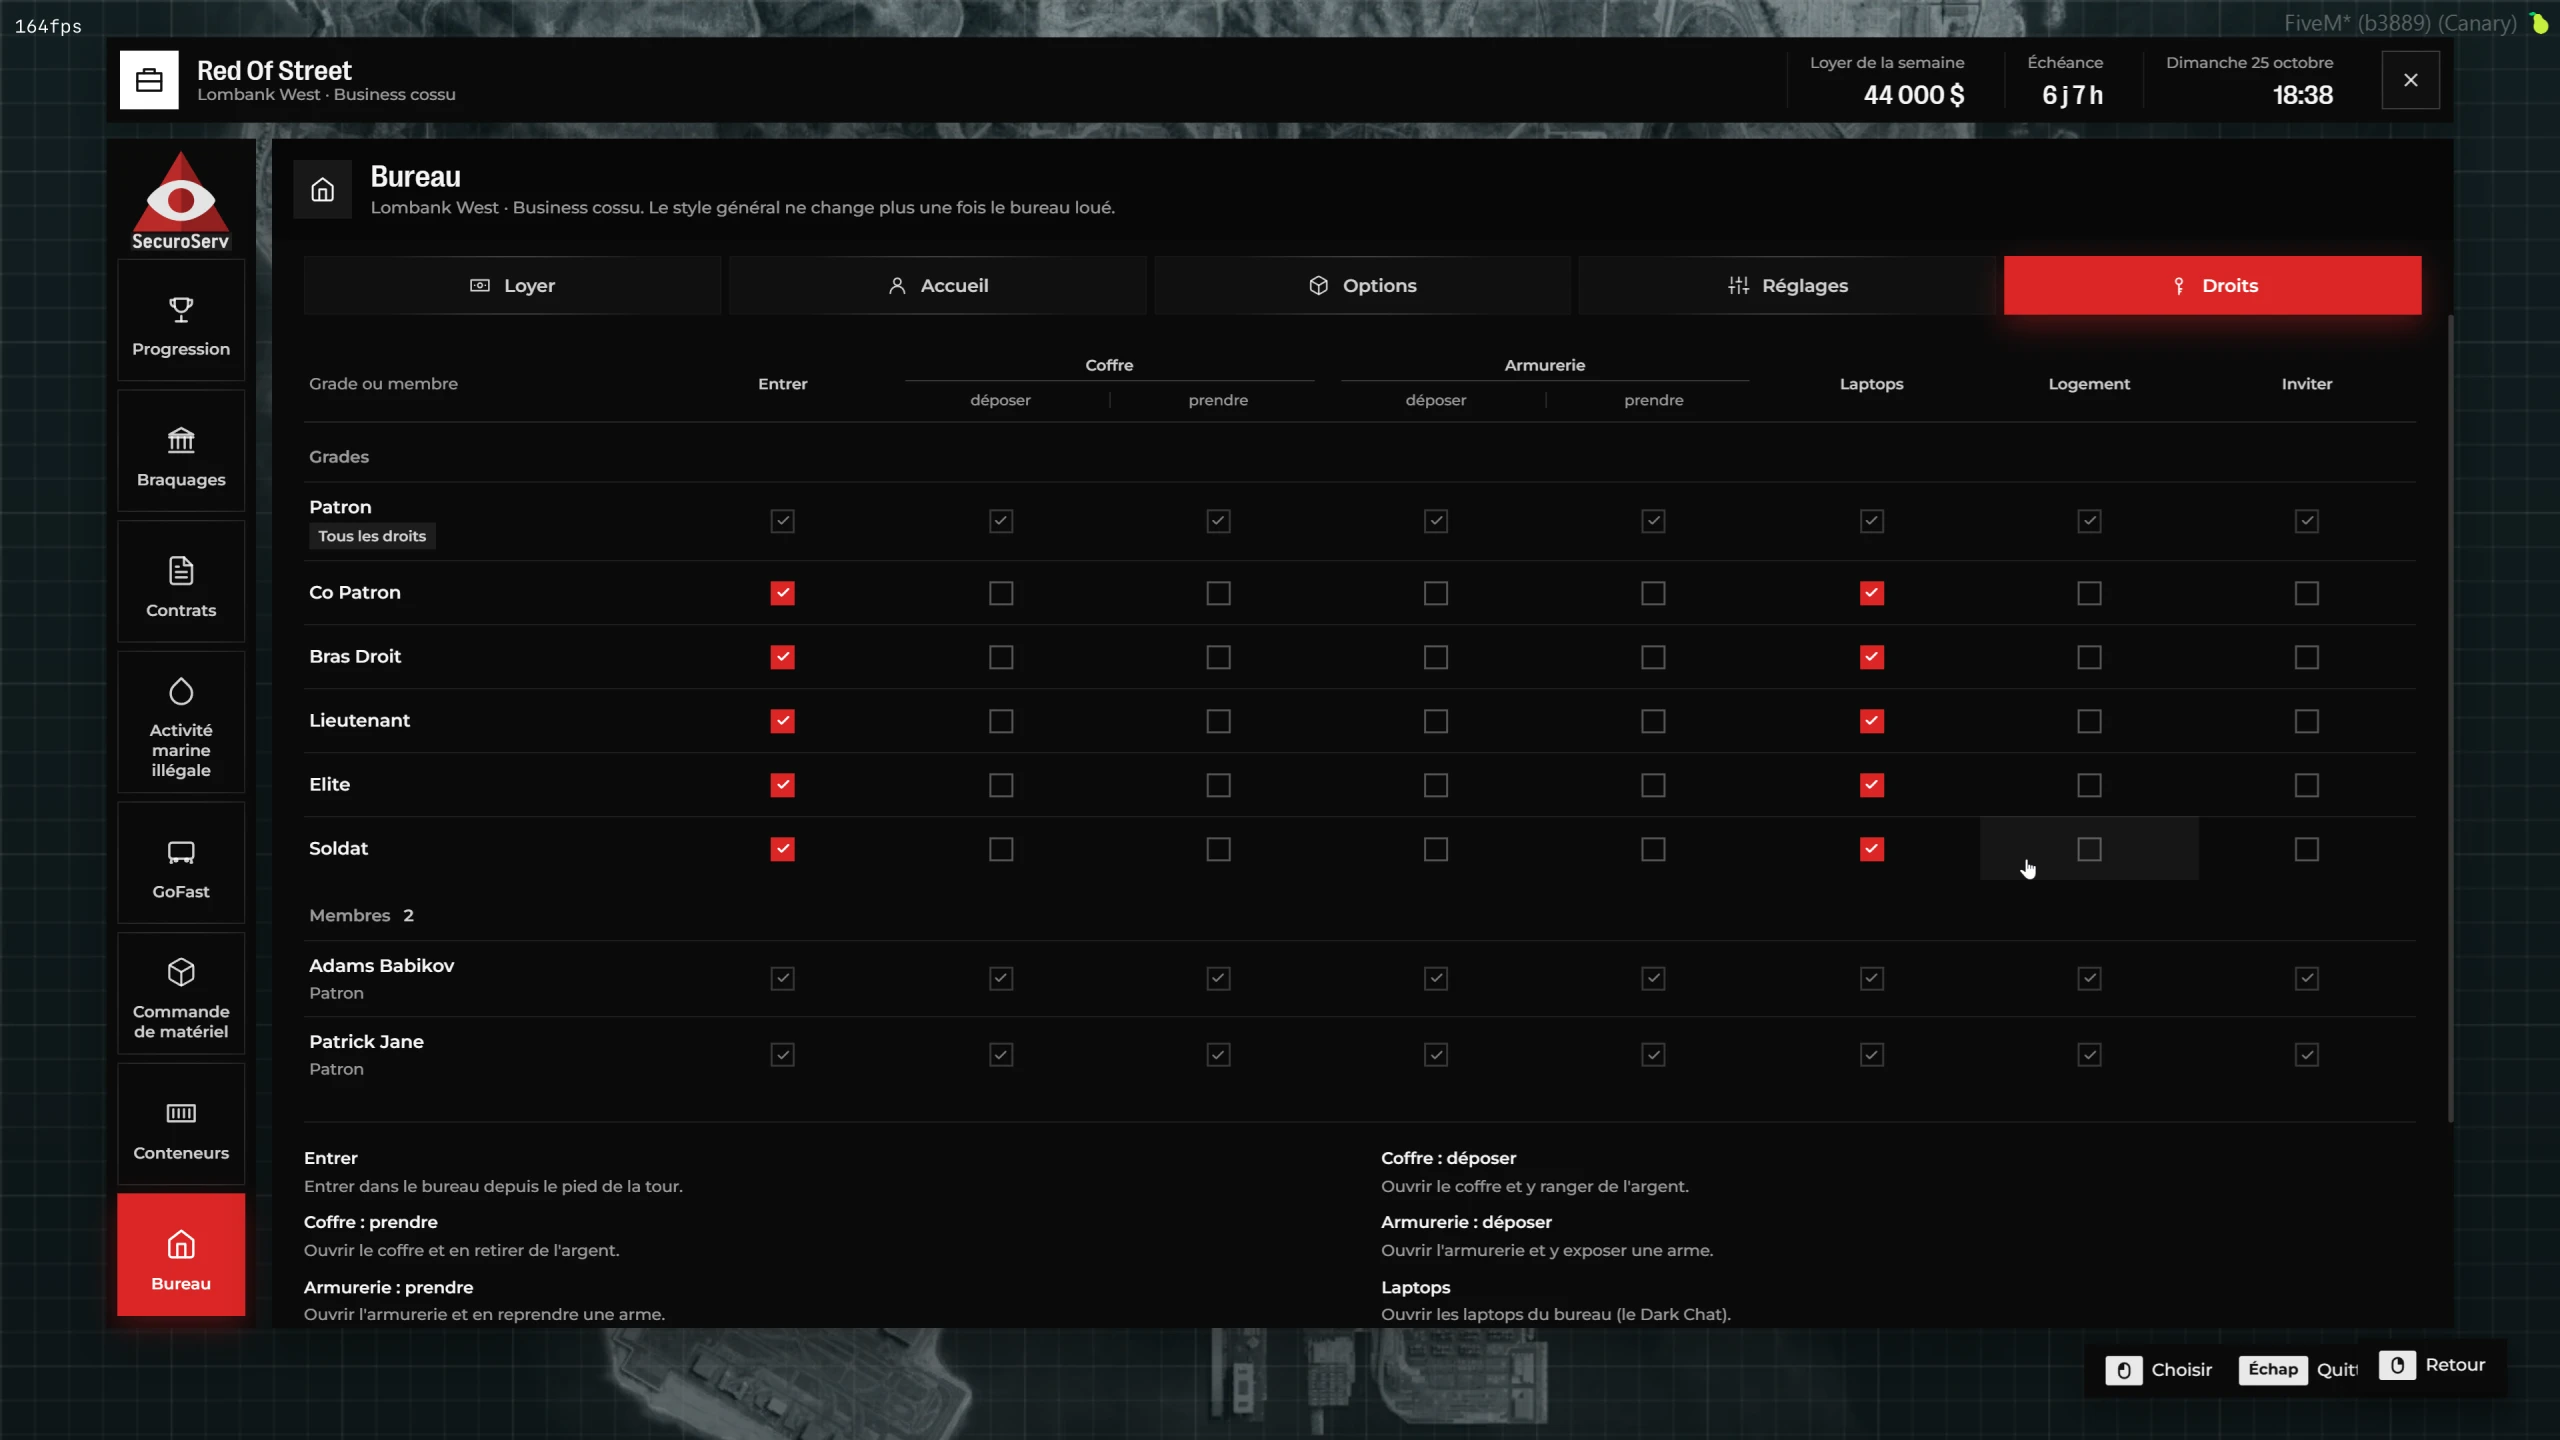This screenshot has width=2560, height=1440.
Task: Click the Tous les droits badge
Action: tap(372, 536)
